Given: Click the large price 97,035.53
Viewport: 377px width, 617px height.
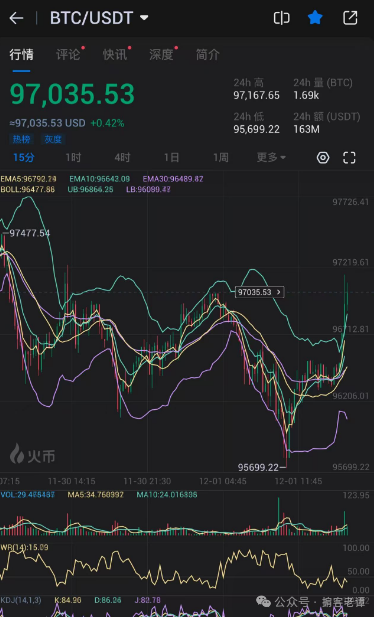Looking at the screenshot, I should click(72, 94).
